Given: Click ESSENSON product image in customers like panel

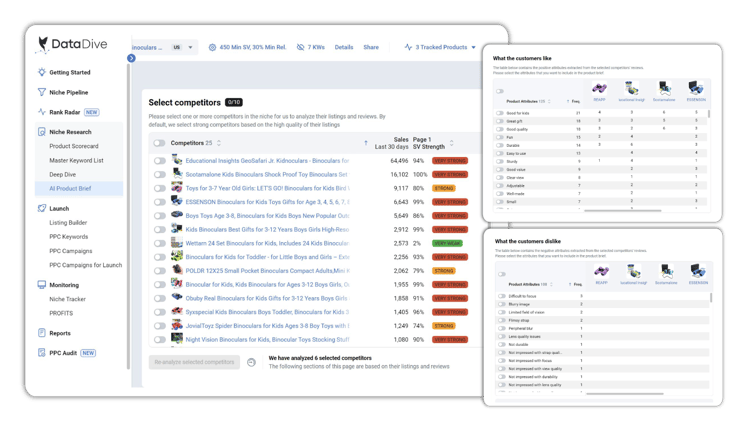Looking at the screenshot, I should [696, 88].
